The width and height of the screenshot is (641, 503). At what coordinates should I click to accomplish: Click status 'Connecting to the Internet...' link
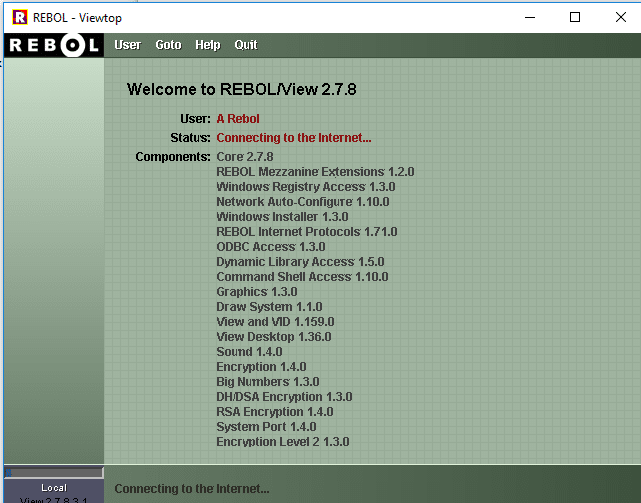(x=294, y=138)
